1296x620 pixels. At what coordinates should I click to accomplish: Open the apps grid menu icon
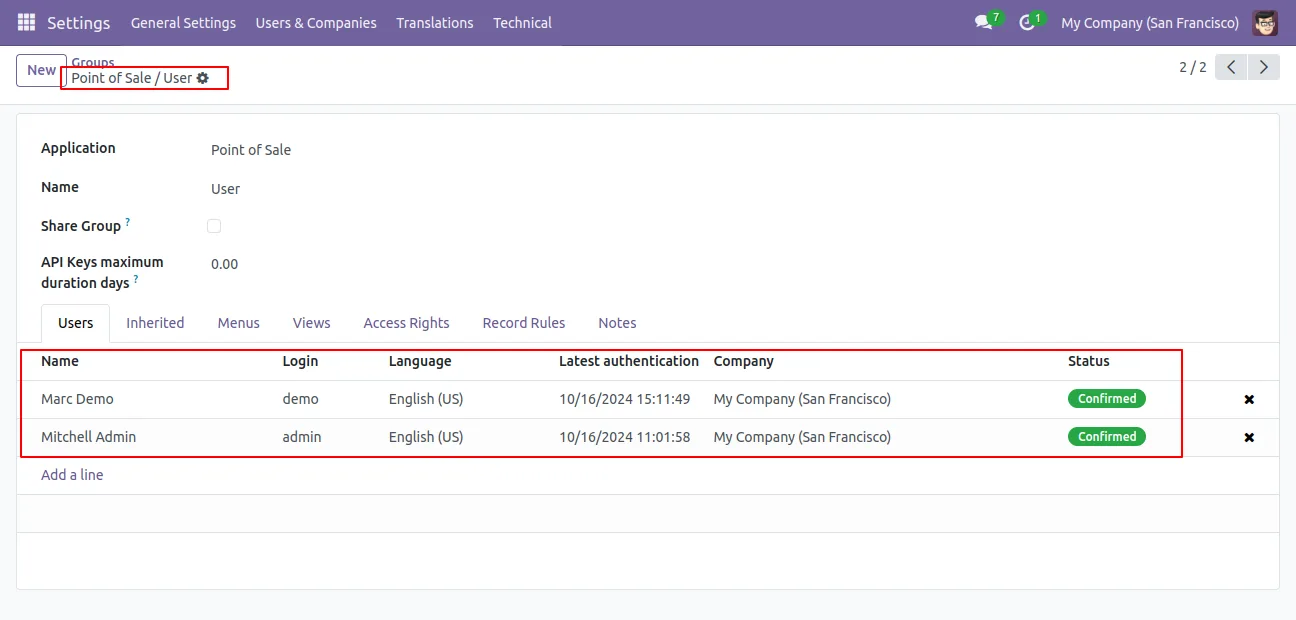[26, 22]
